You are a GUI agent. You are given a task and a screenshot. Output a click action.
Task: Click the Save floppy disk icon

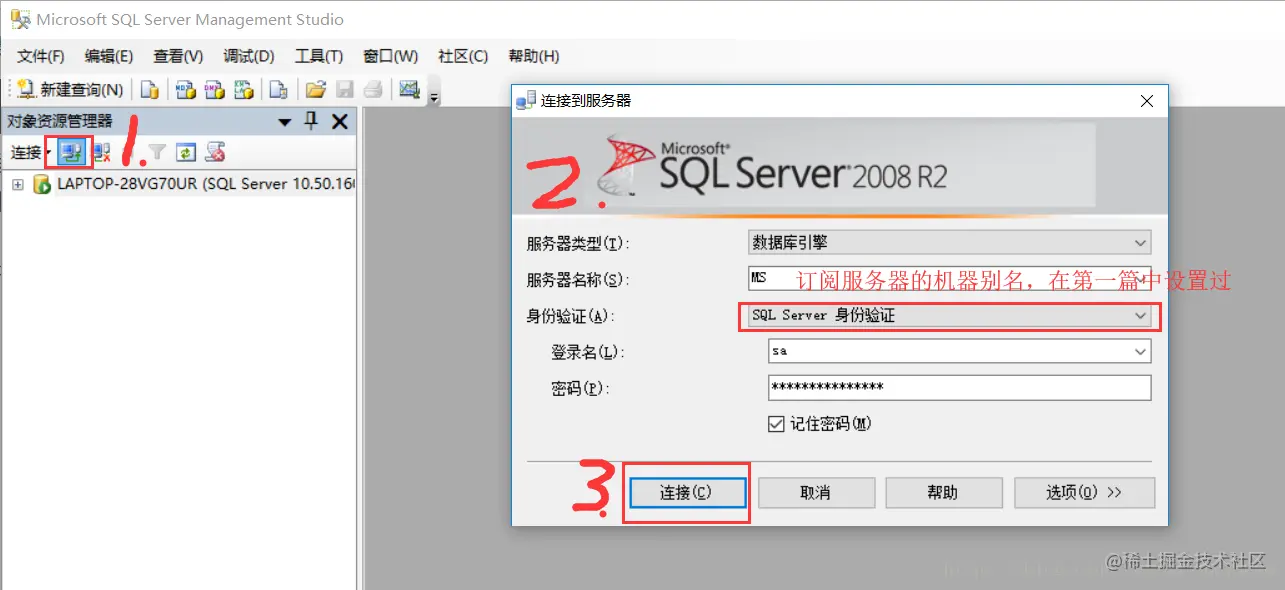pos(344,90)
